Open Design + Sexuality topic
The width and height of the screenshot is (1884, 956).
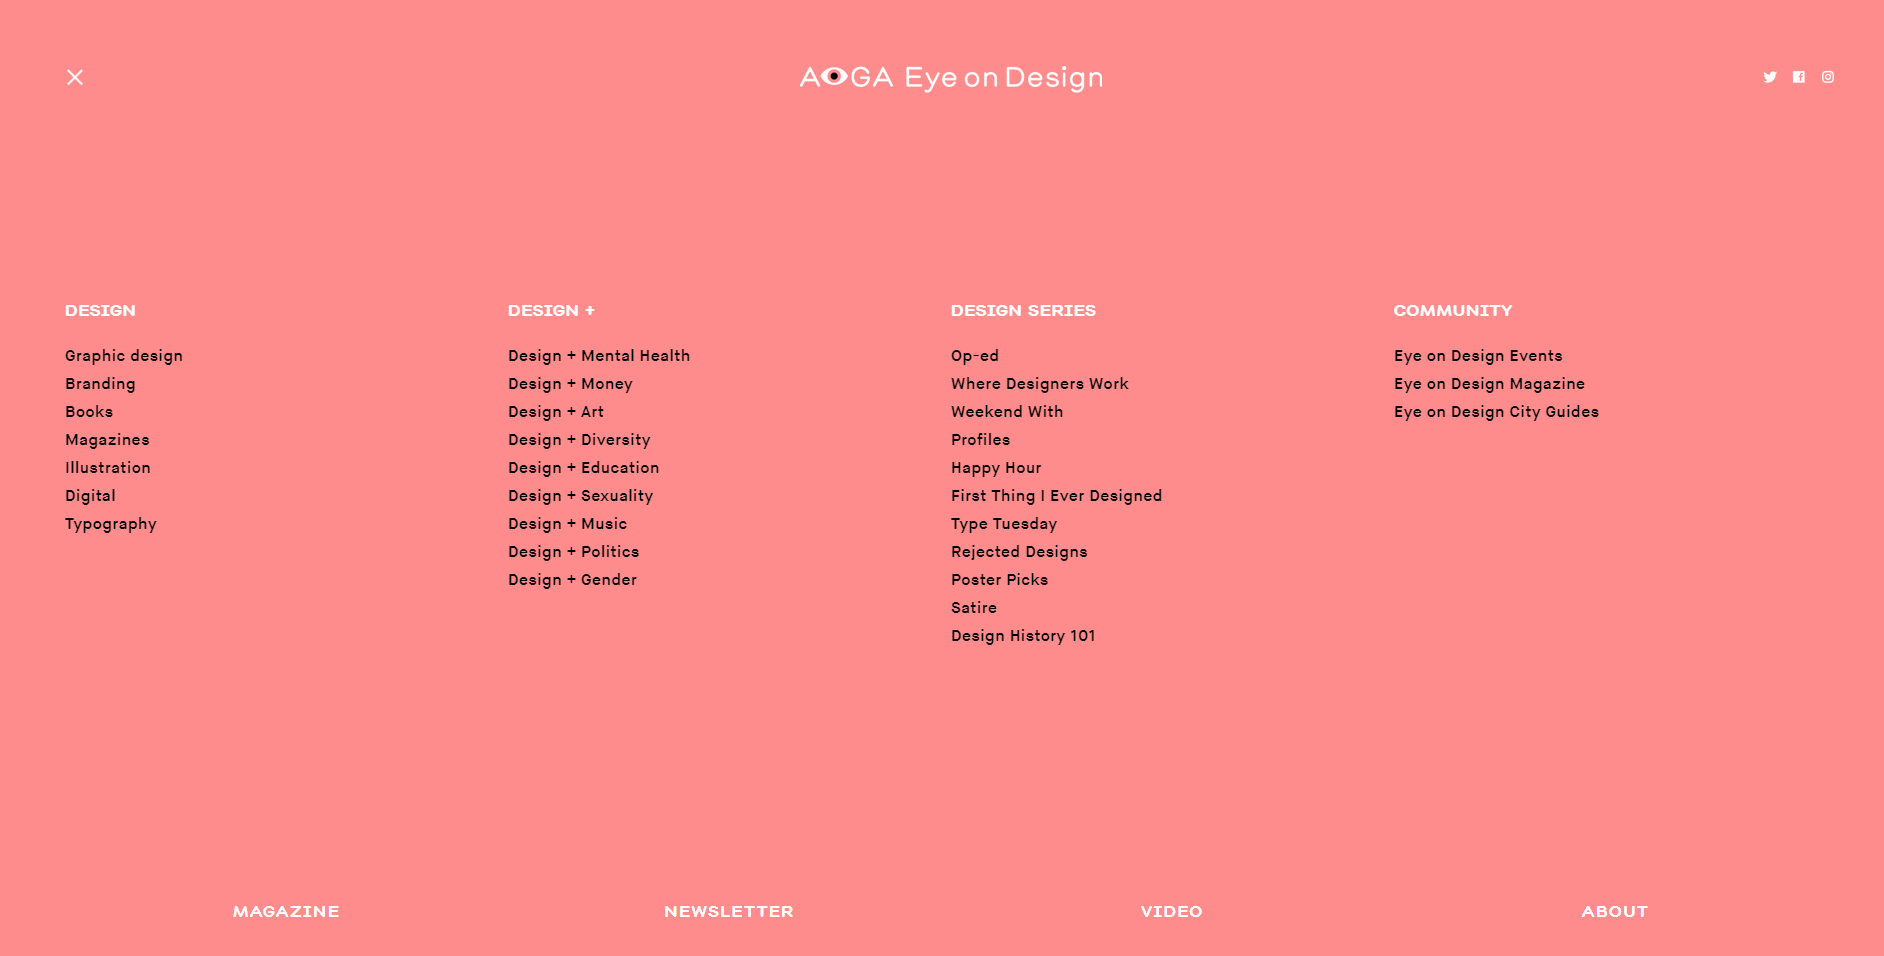click(x=580, y=496)
